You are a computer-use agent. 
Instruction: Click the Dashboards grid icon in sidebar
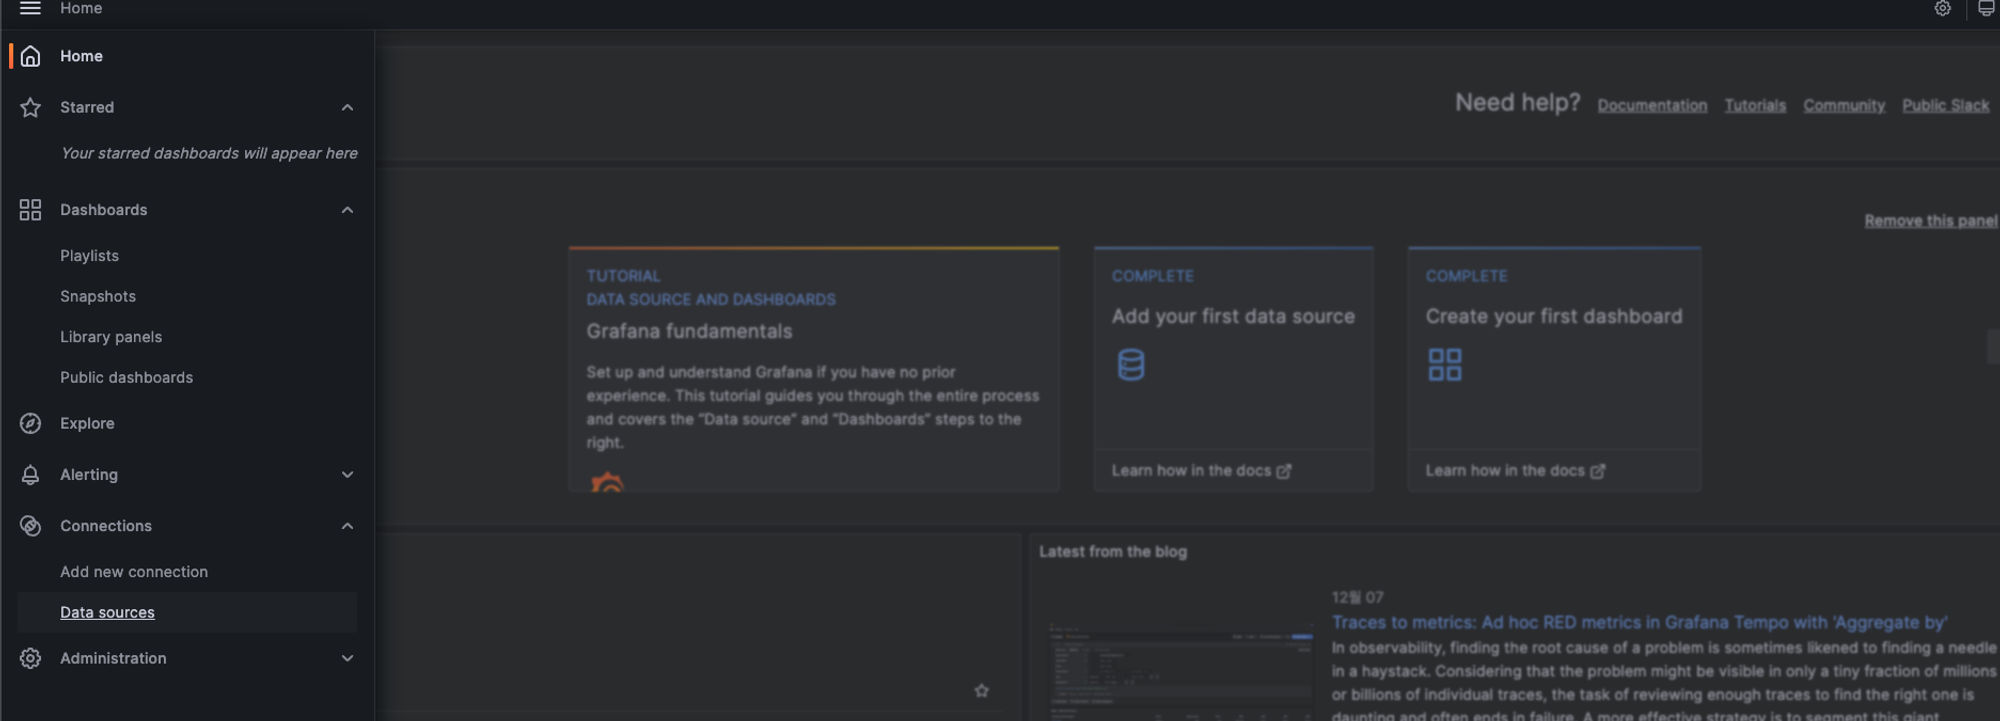pos(31,210)
